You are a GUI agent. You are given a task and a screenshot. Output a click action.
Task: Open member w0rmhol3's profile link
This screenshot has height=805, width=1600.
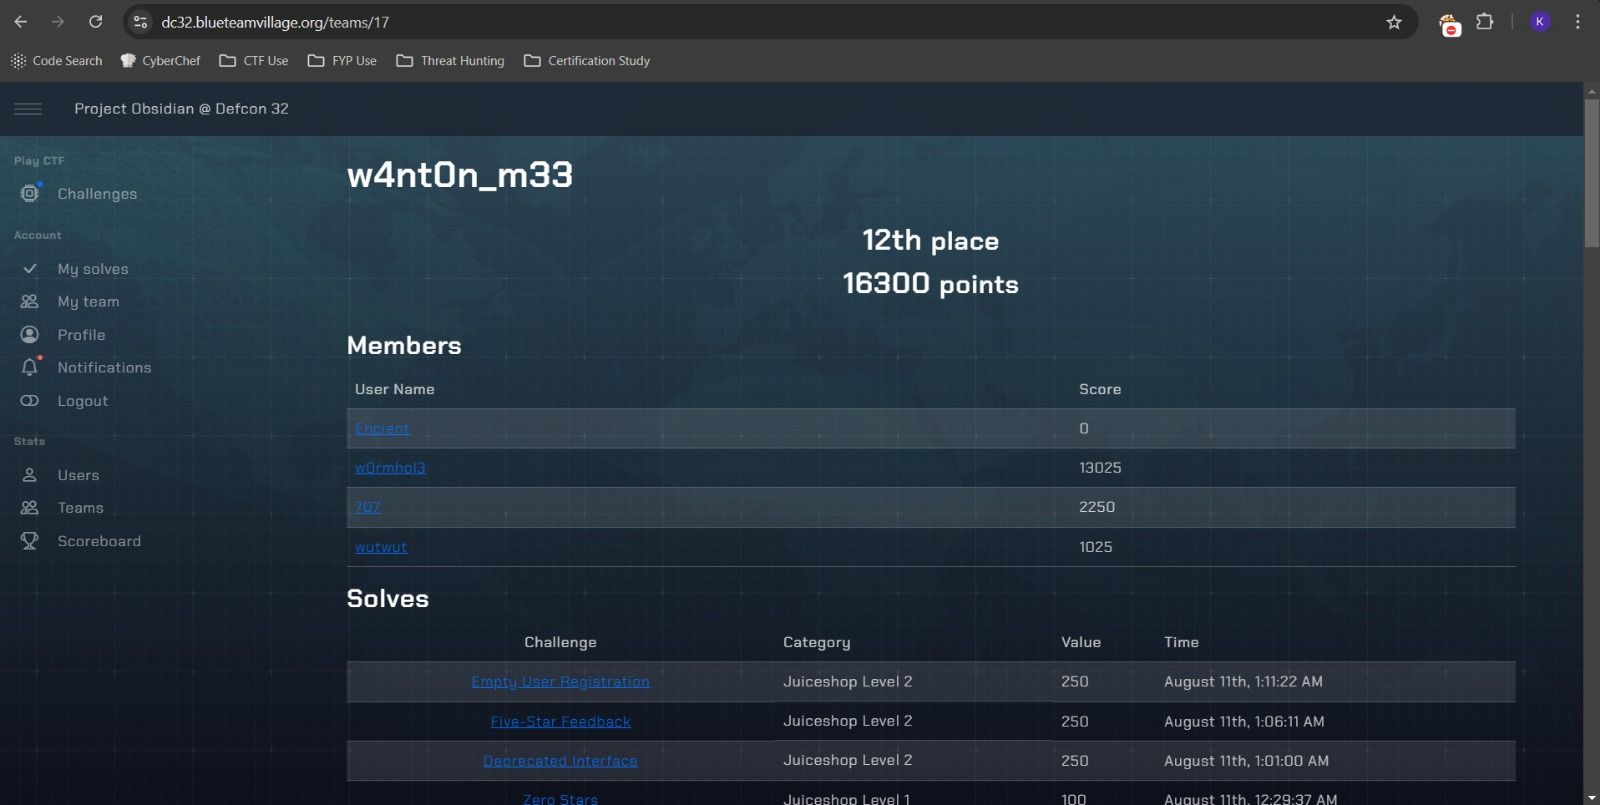click(x=390, y=468)
